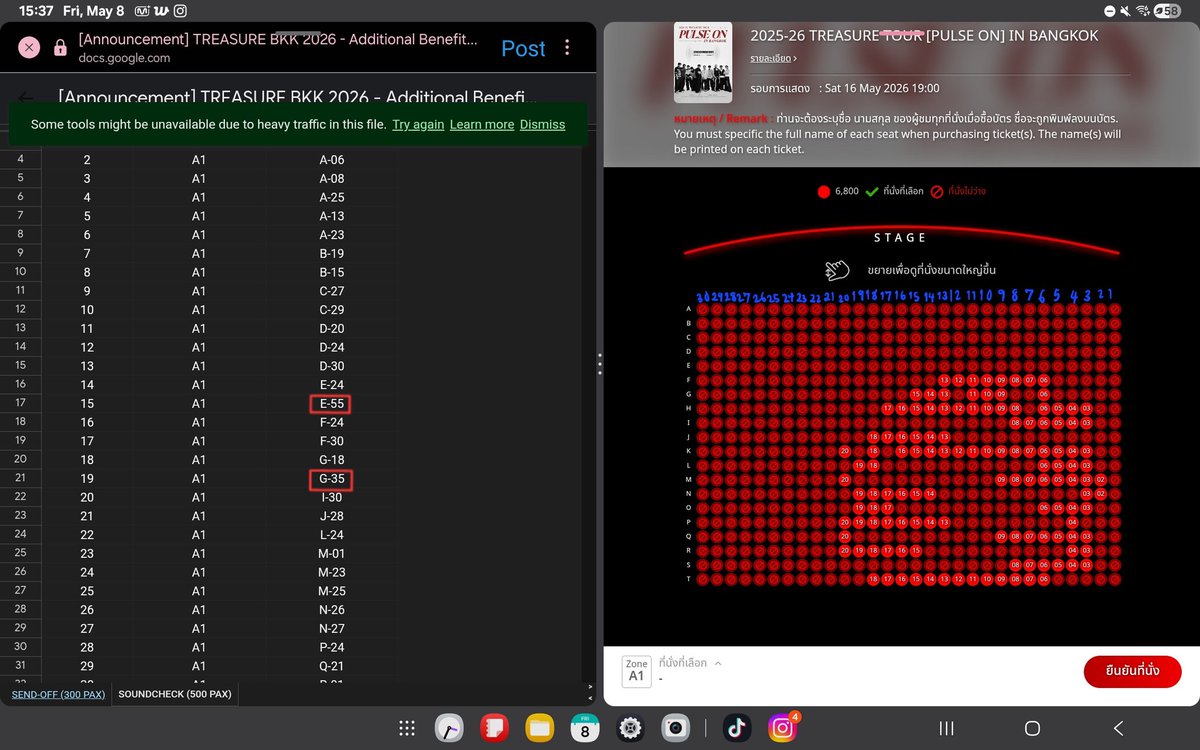The width and height of the screenshot is (1200, 750).
Task: Select available seat 15 in row R
Action: pos(915,550)
